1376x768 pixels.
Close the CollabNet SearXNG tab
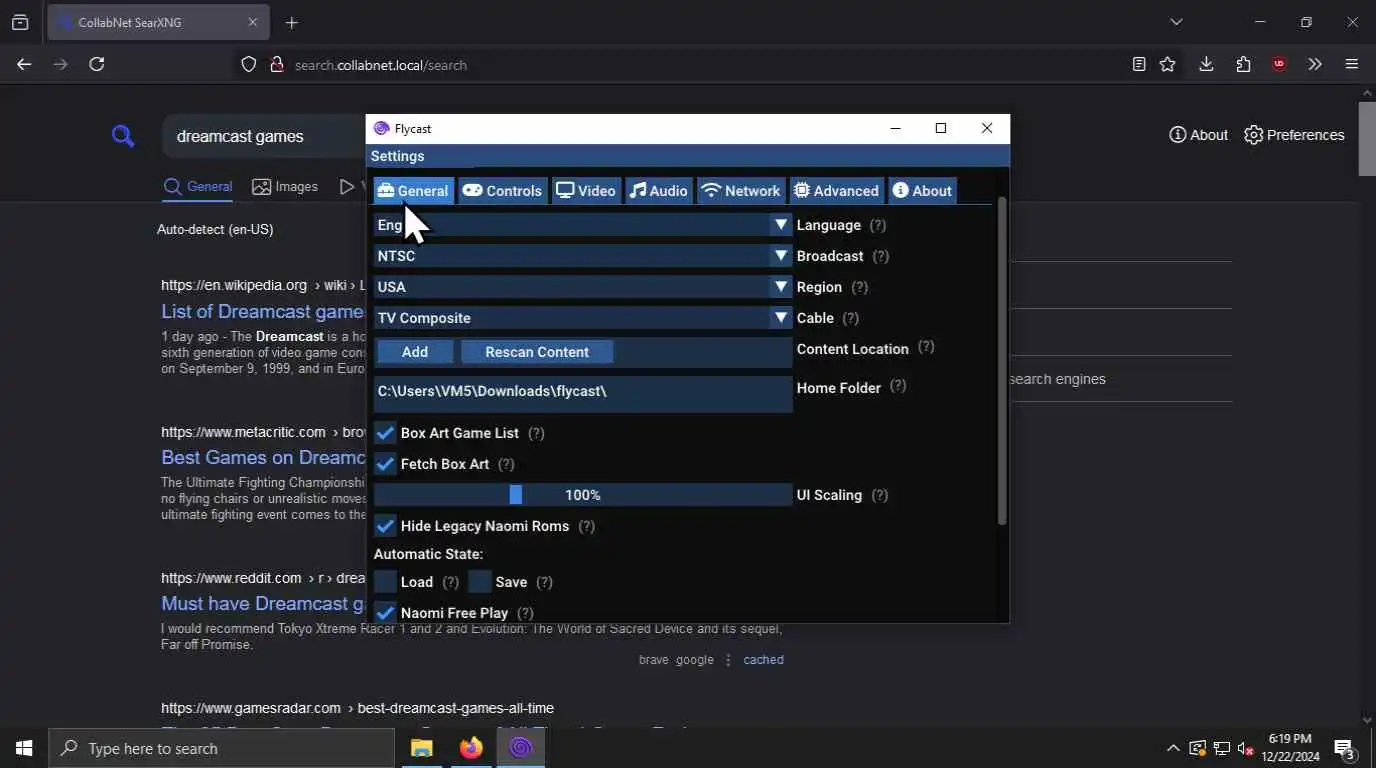tap(252, 22)
